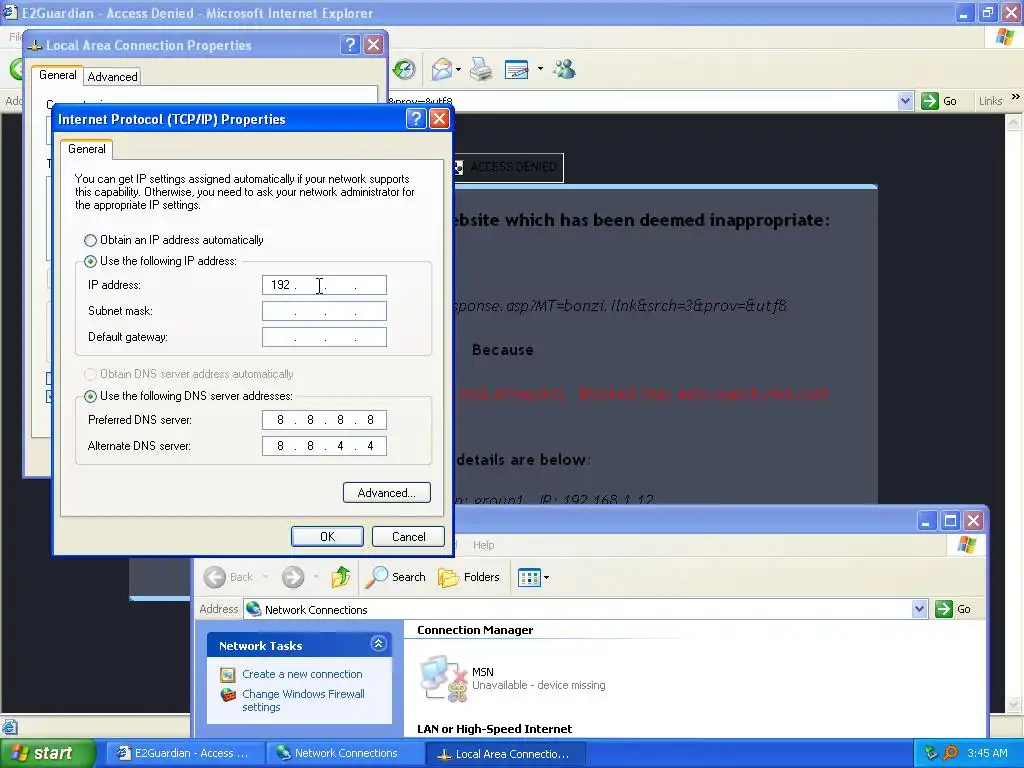Click the IE page scrollbar down arrow
Image resolution: width=1024 pixels, height=768 pixels.
[1014, 705]
